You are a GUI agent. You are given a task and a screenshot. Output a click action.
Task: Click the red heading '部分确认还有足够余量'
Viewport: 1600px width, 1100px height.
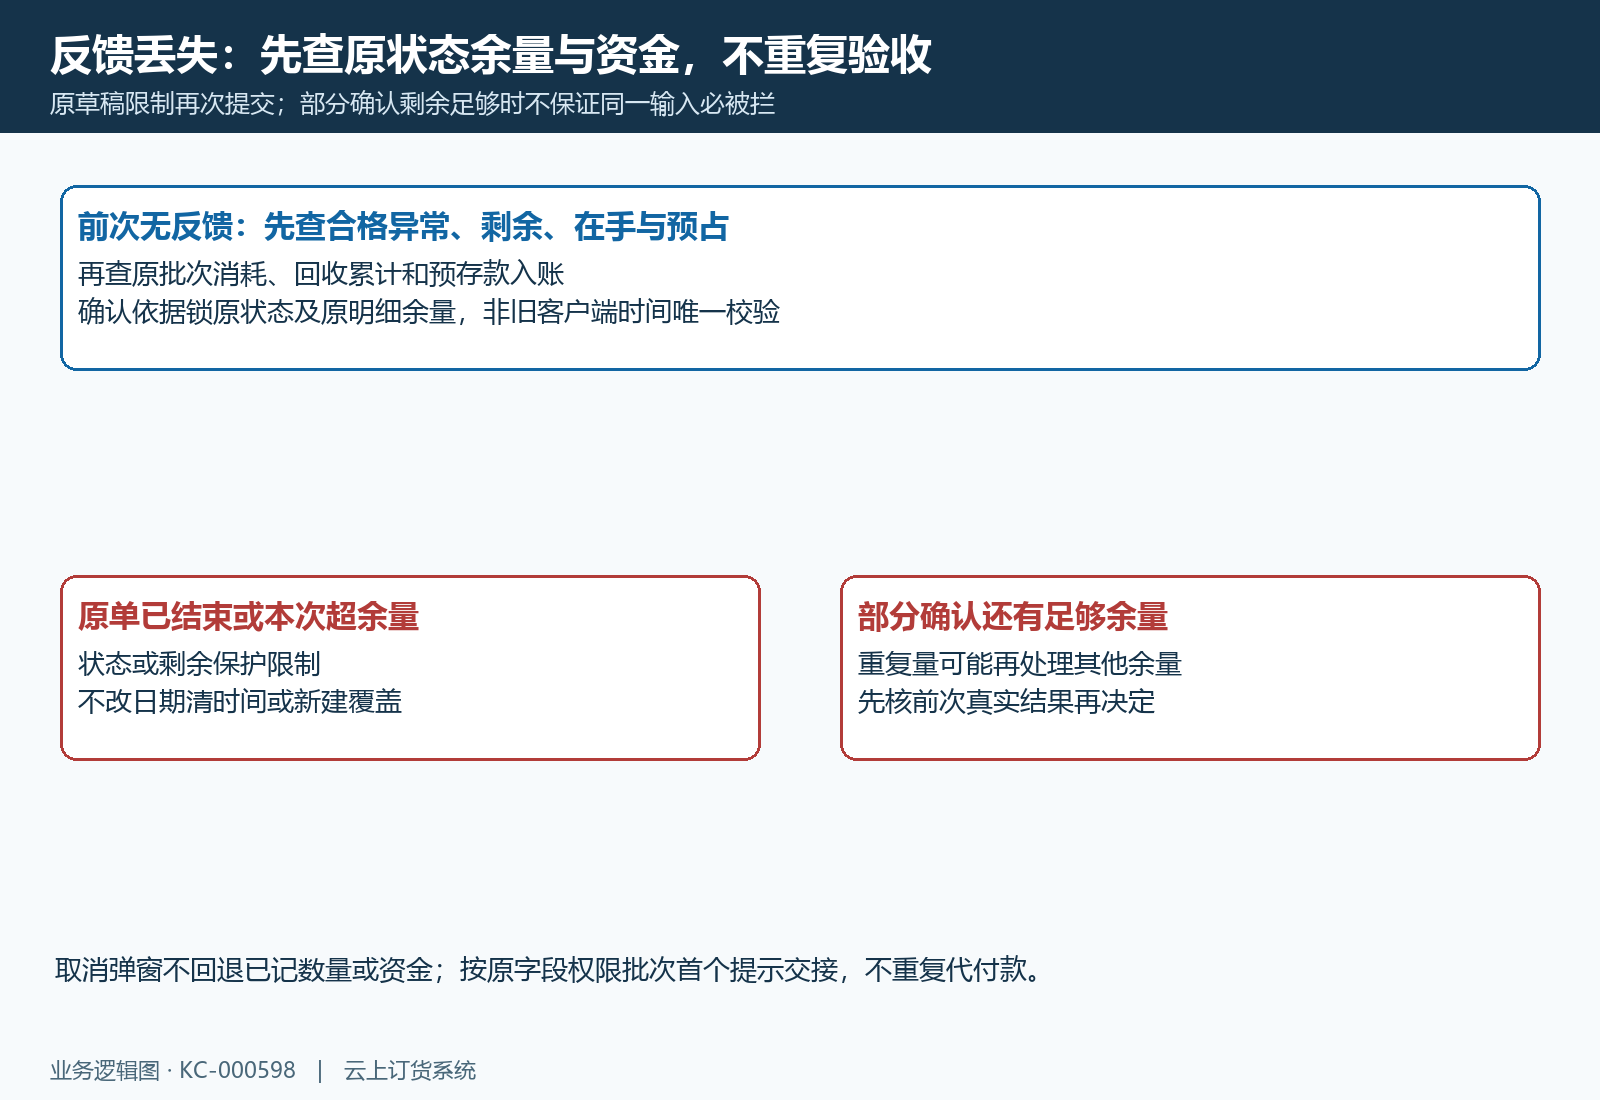click(1012, 617)
